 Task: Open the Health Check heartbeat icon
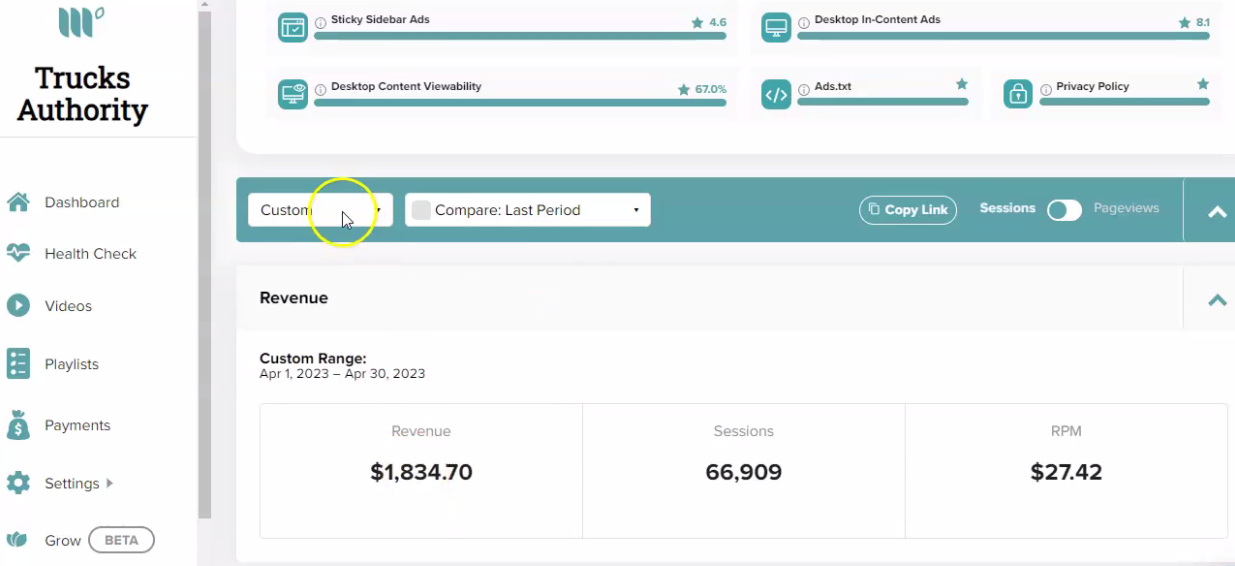coord(18,253)
